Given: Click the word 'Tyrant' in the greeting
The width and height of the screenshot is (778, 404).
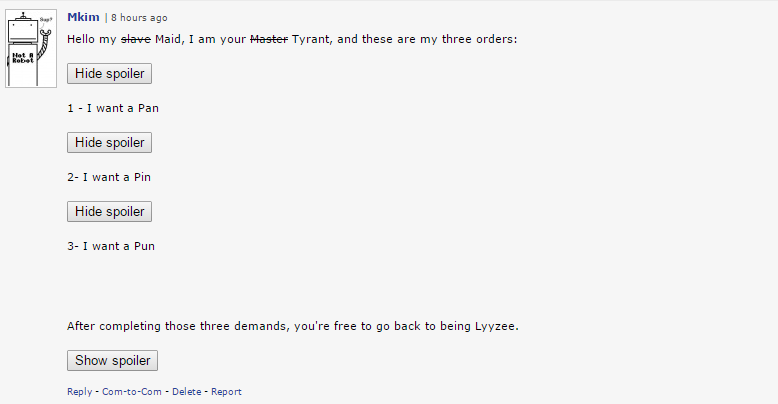Looking at the screenshot, I should [x=311, y=39].
